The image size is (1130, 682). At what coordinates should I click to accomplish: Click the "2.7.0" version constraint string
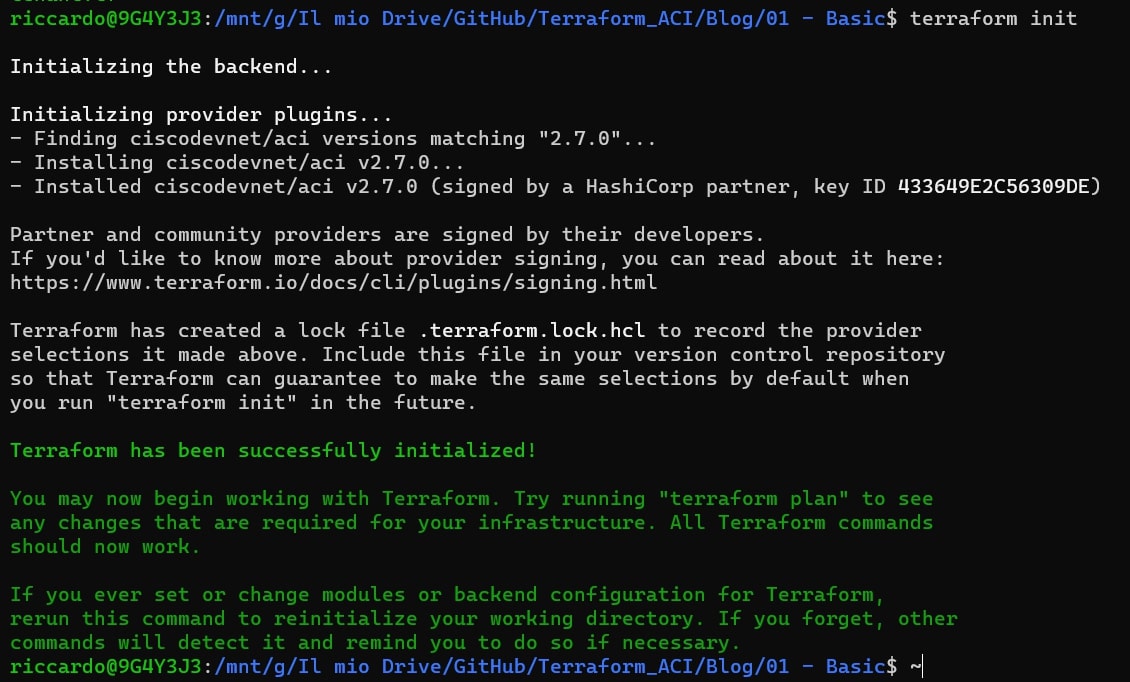(590, 139)
